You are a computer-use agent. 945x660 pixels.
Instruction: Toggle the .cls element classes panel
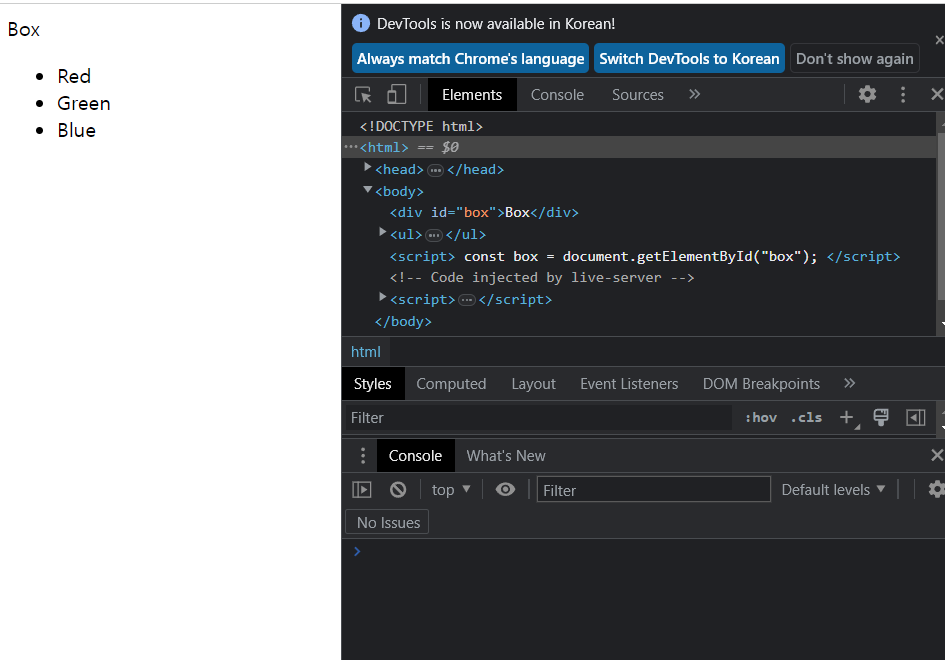806,417
